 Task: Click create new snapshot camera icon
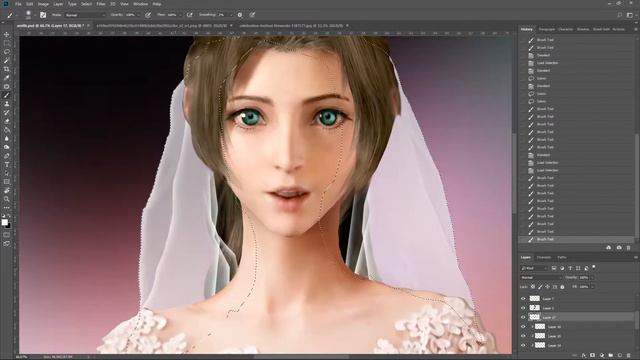[619, 248]
